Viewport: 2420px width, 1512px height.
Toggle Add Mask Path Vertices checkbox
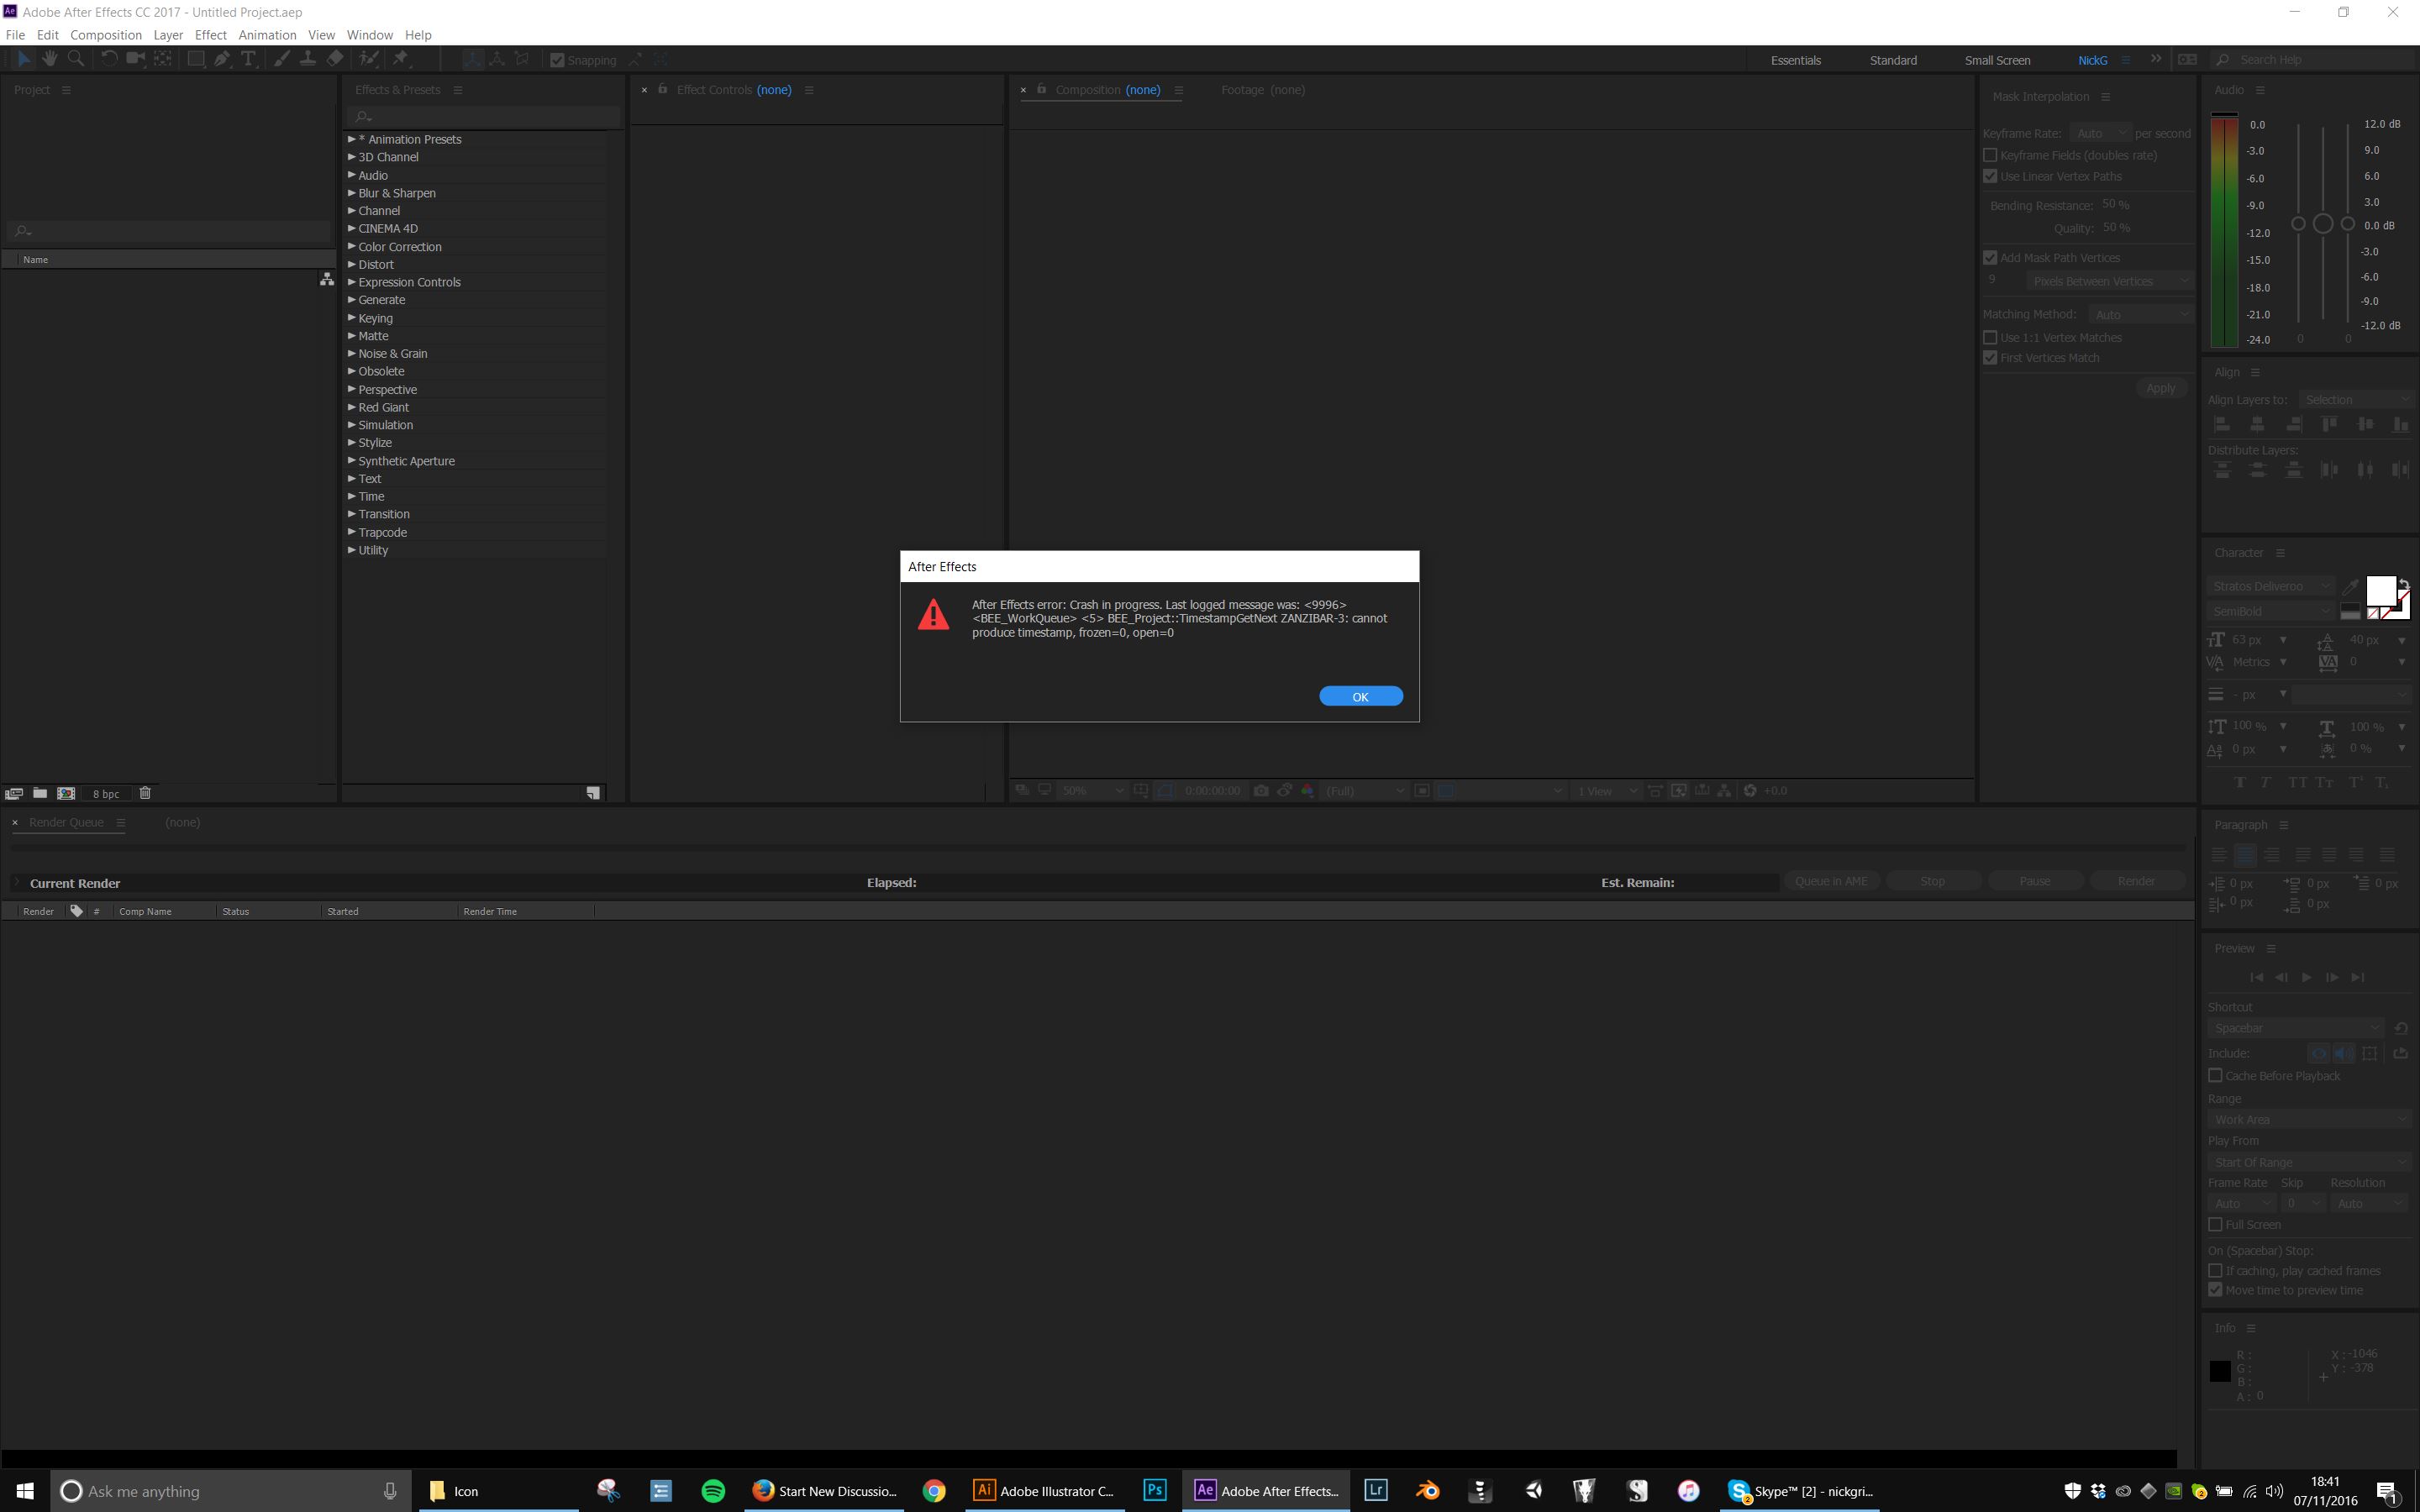(x=1990, y=256)
